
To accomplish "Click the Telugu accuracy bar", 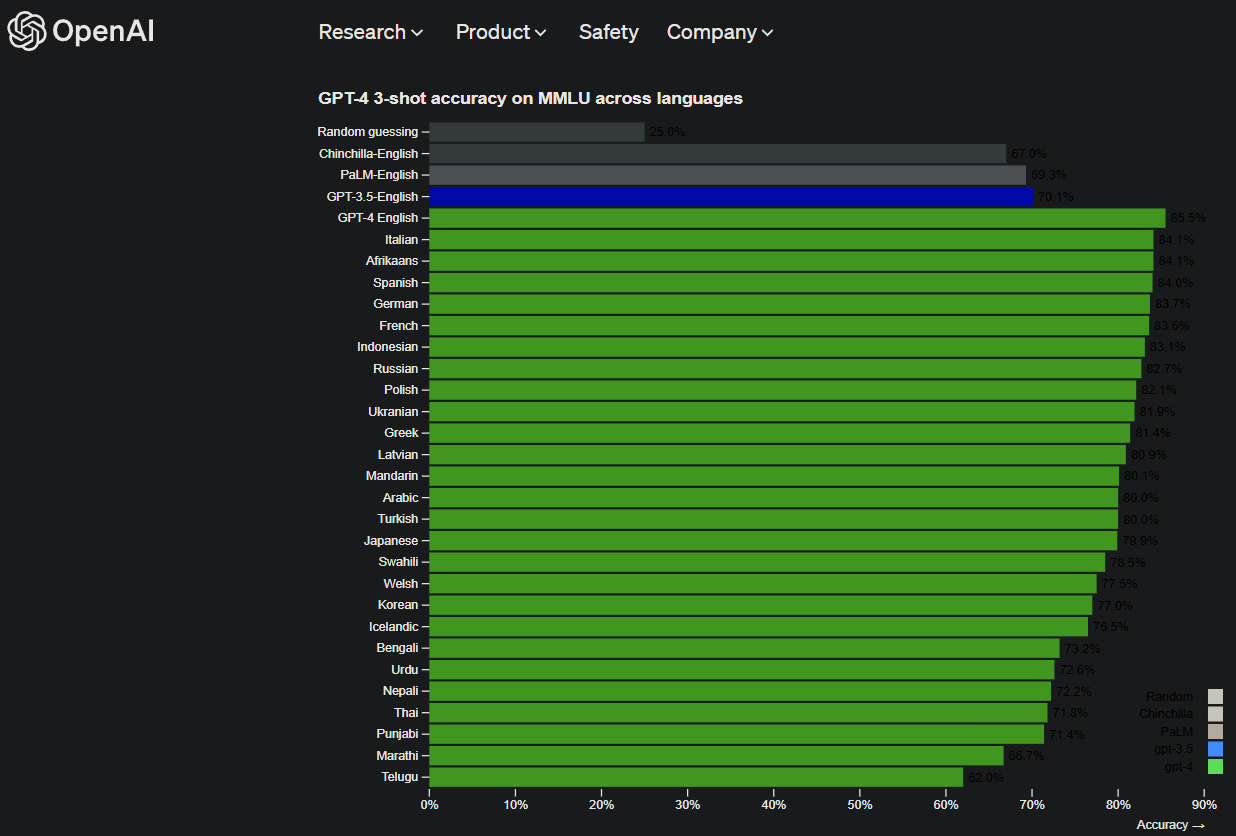I will pos(695,776).
